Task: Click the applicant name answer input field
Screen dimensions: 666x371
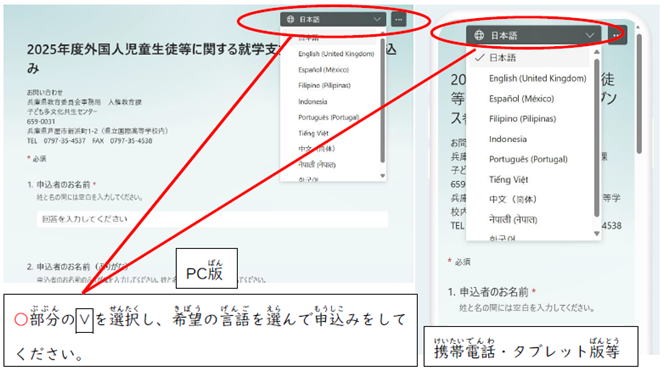Action: point(212,219)
